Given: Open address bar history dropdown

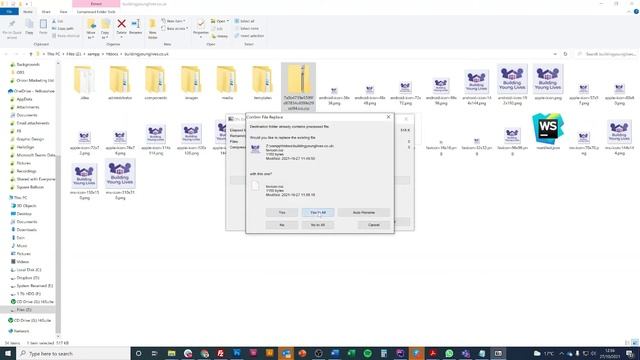Looking at the screenshot, I should click(555, 54).
